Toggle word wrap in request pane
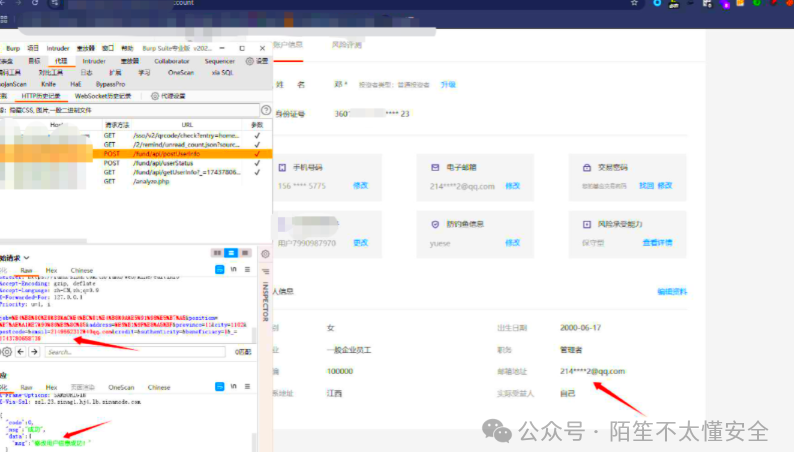The height and width of the screenshot is (463, 794). tap(220, 269)
